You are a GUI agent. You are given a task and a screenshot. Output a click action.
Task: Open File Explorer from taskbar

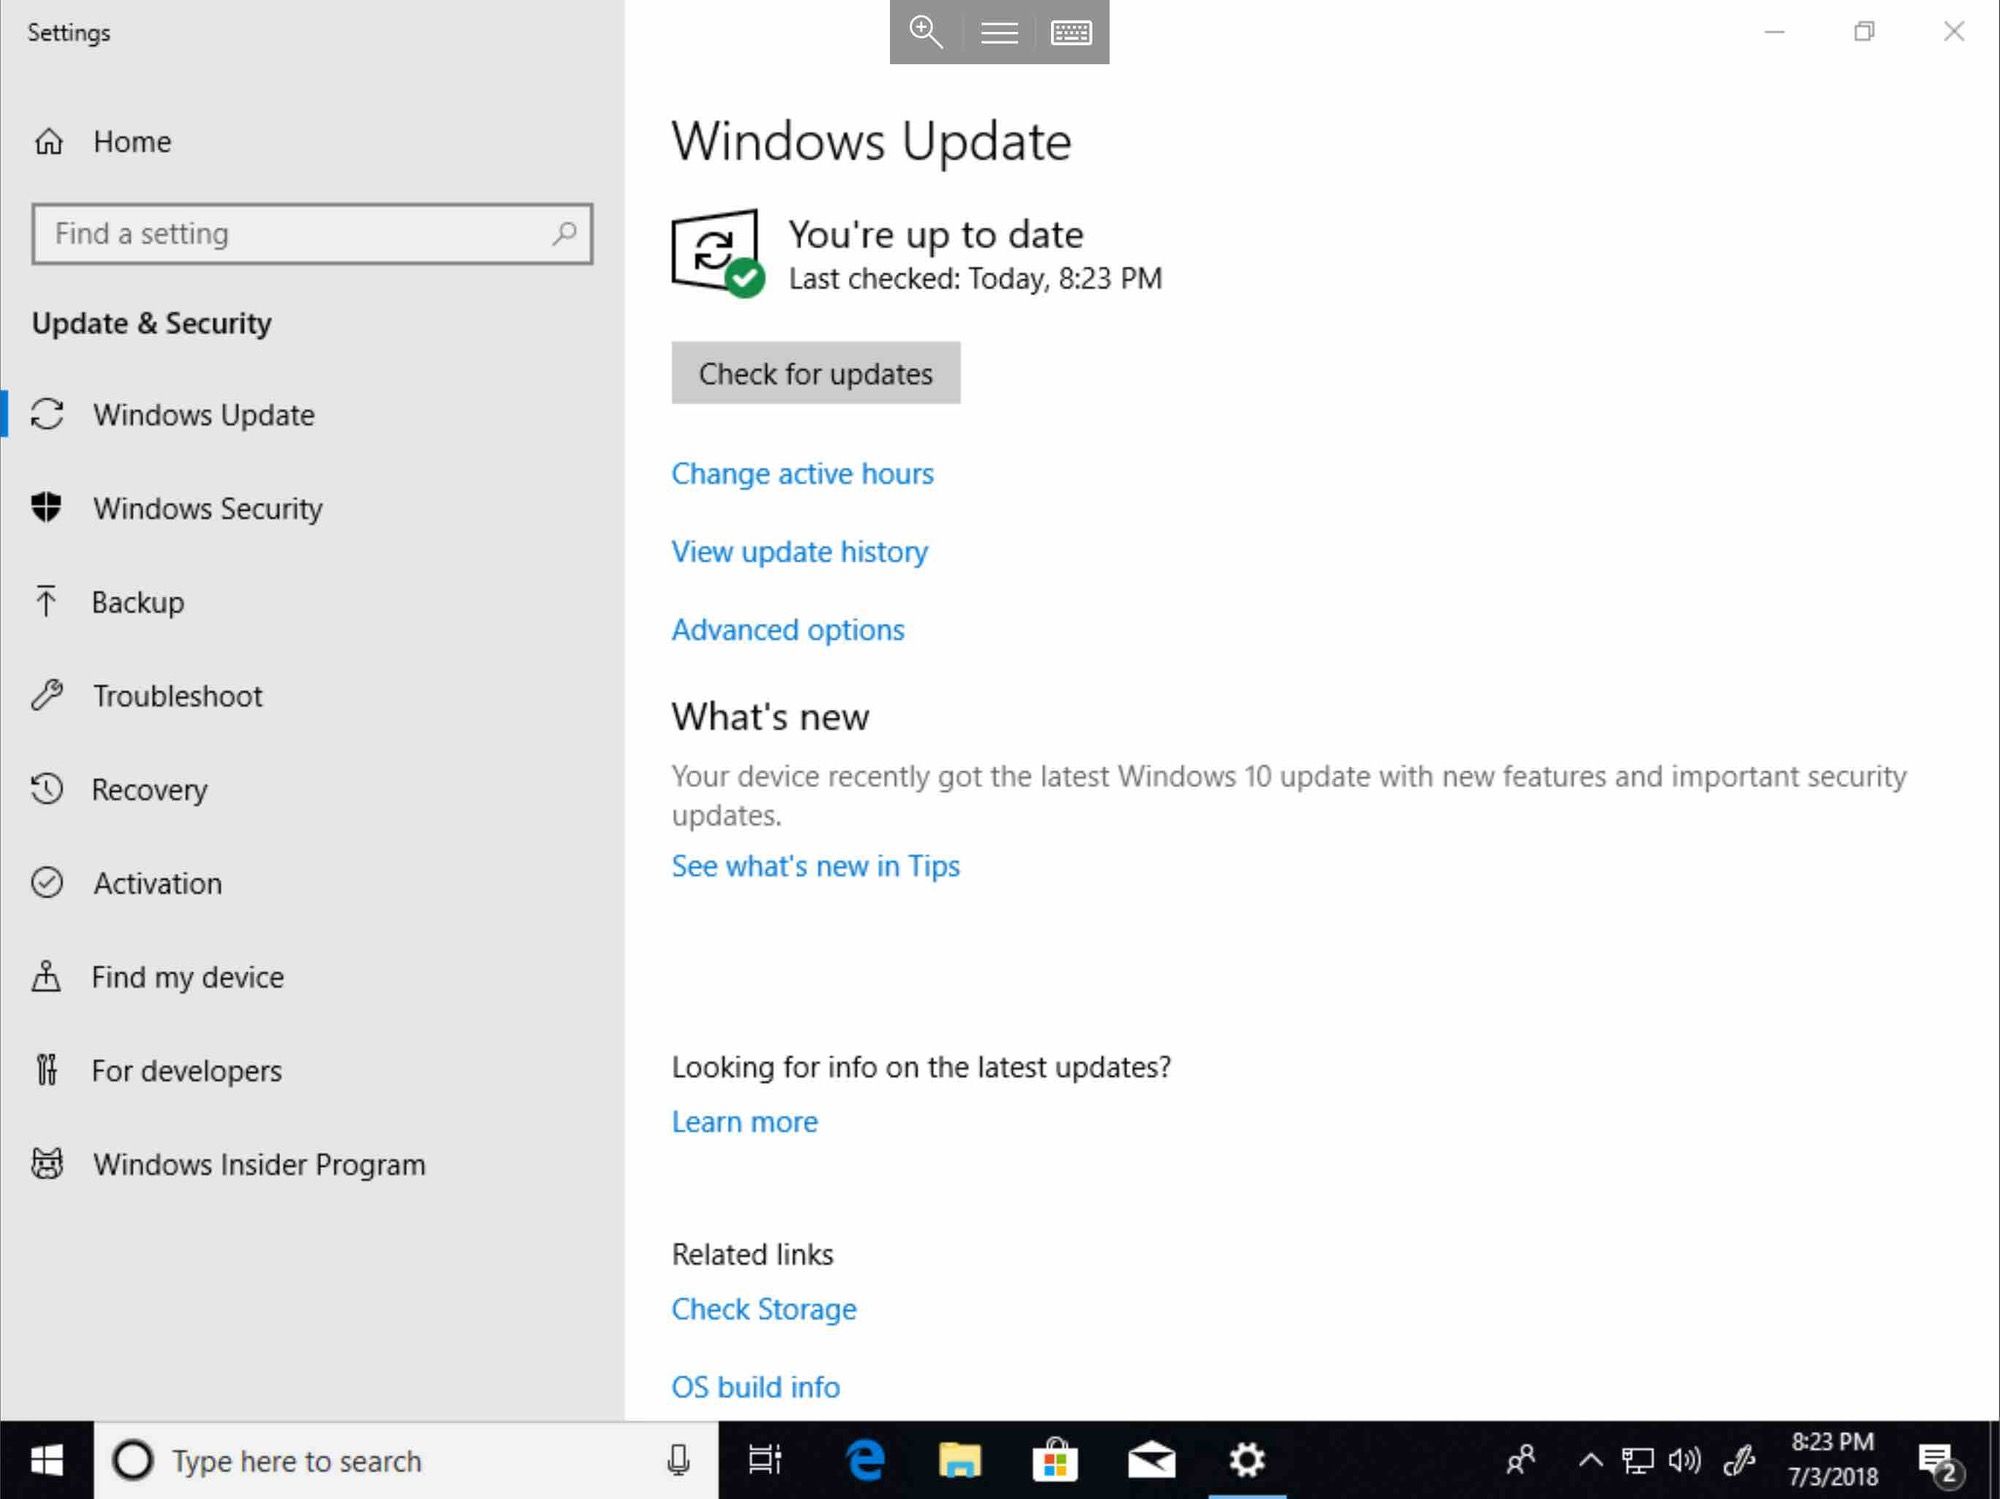tap(960, 1461)
